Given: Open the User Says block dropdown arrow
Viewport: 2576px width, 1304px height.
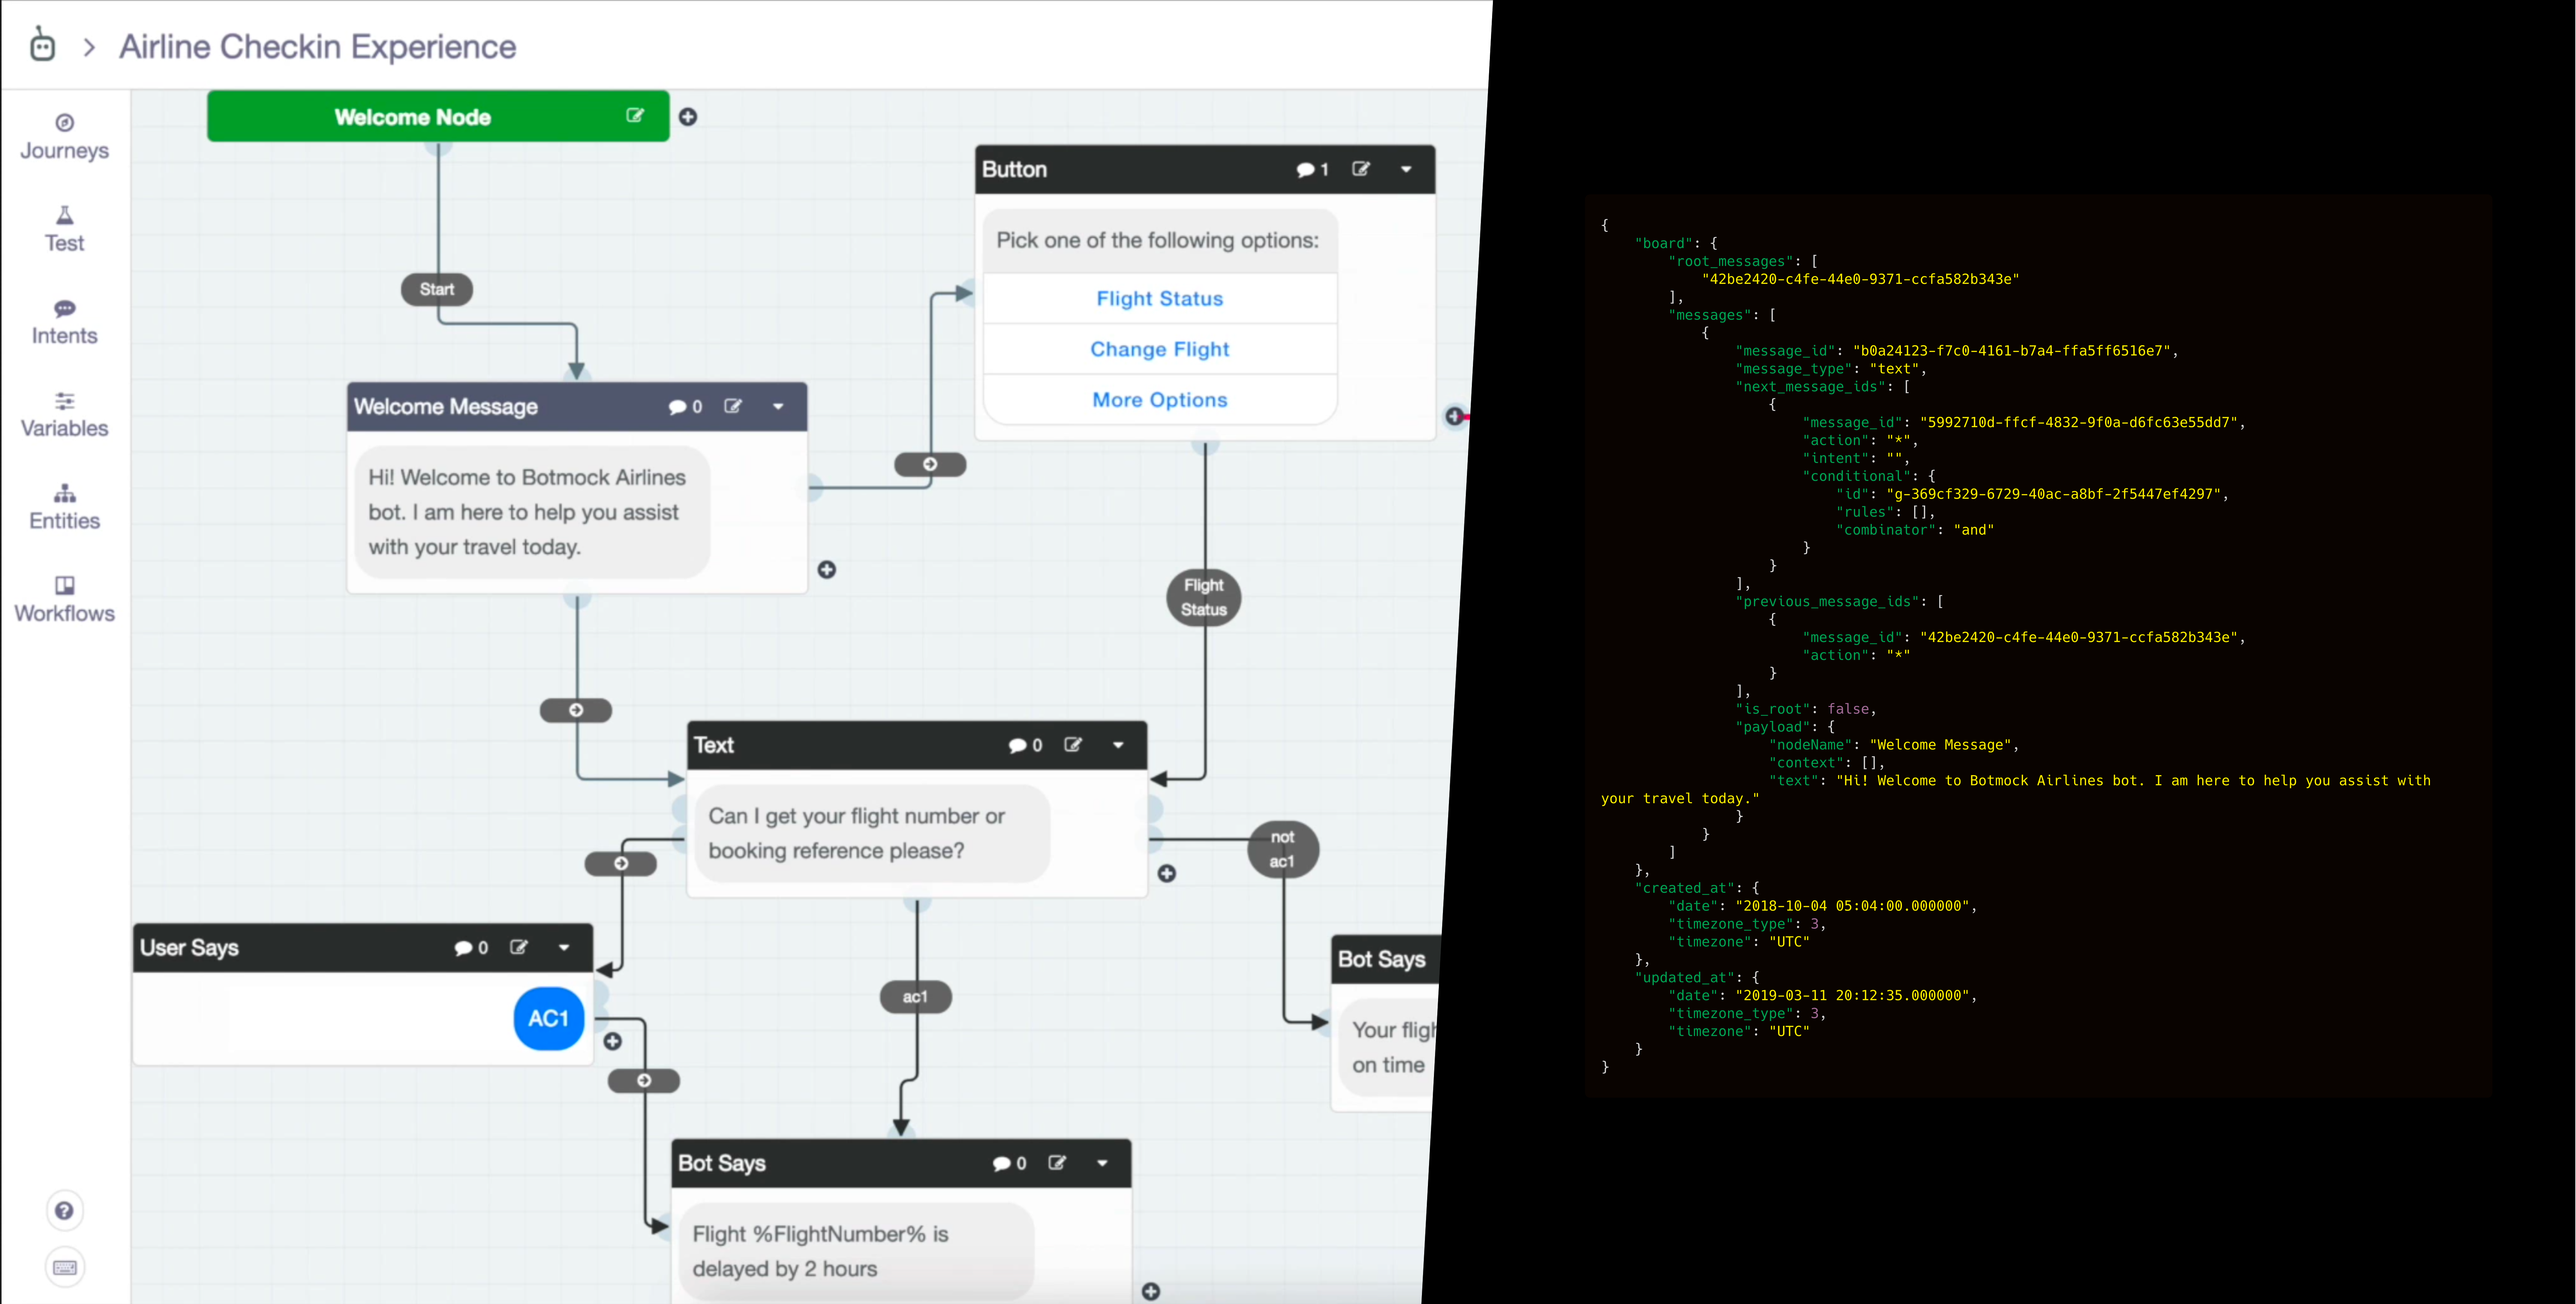Looking at the screenshot, I should tap(564, 947).
